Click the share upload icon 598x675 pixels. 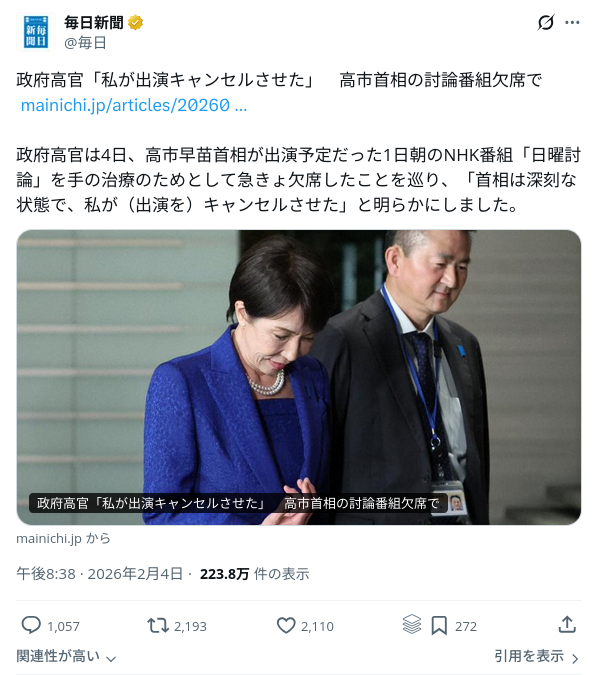tap(567, 625)
